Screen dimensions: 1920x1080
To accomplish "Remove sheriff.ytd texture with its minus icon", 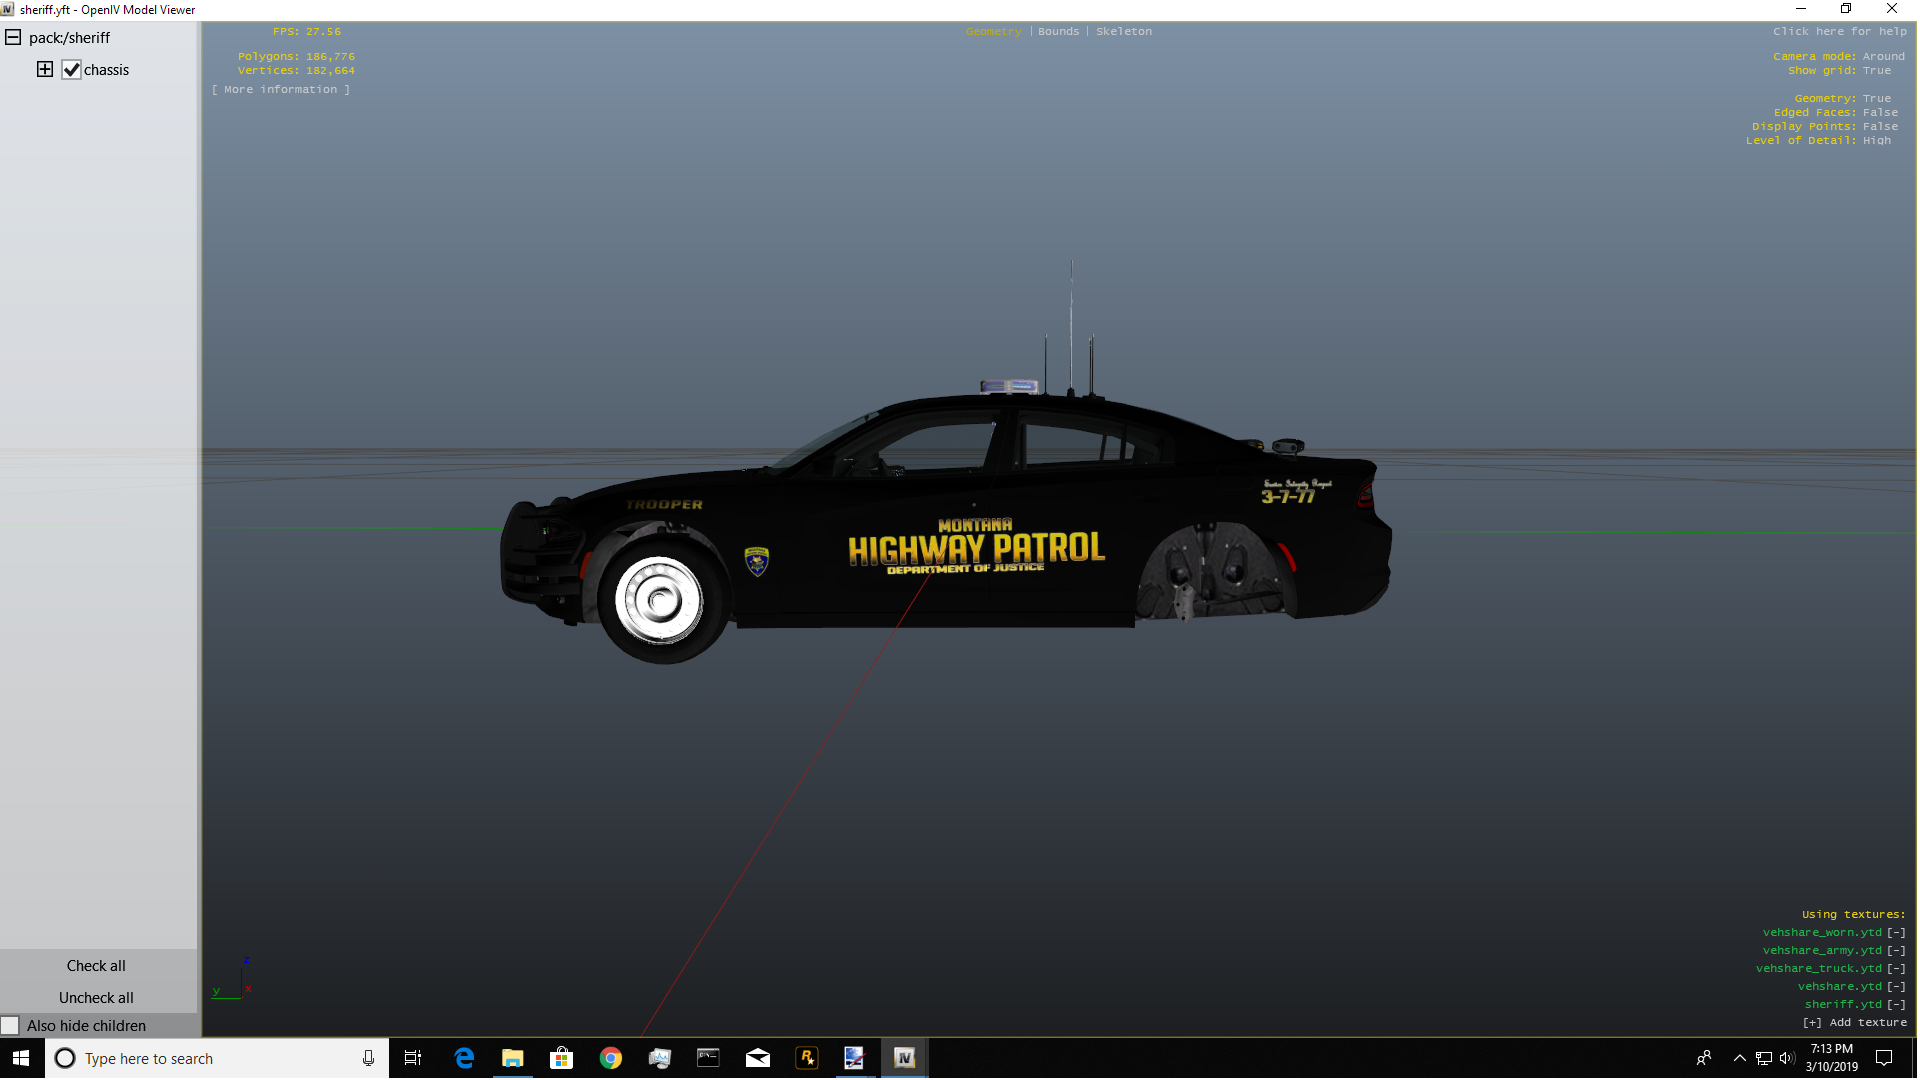I will tap(1896, 1005).
